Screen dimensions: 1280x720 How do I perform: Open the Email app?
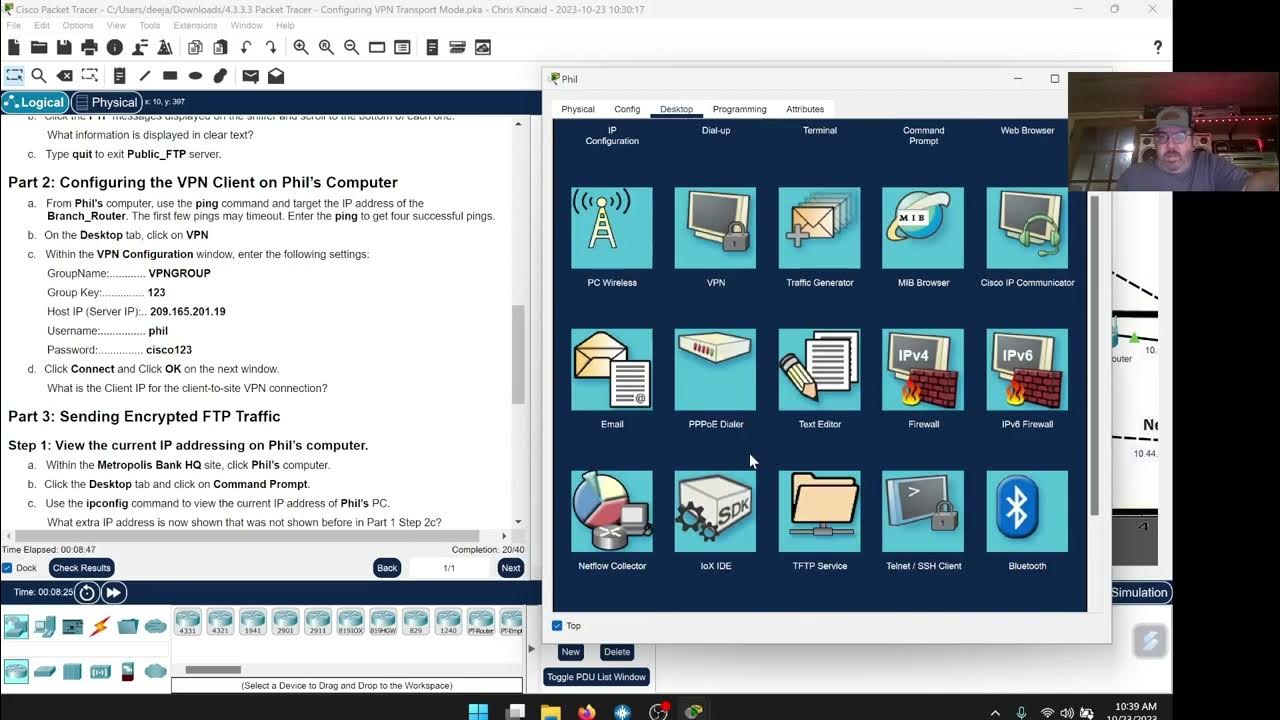(612, 370)
